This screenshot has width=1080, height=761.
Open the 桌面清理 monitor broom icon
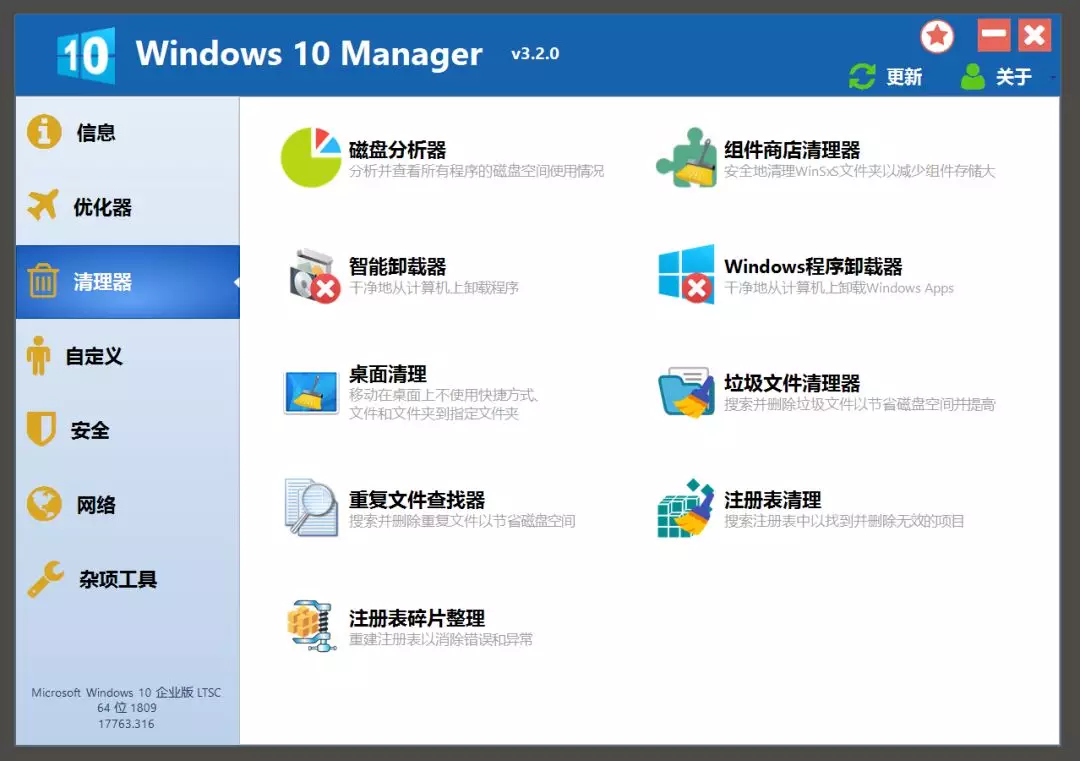tap(311, 393)
